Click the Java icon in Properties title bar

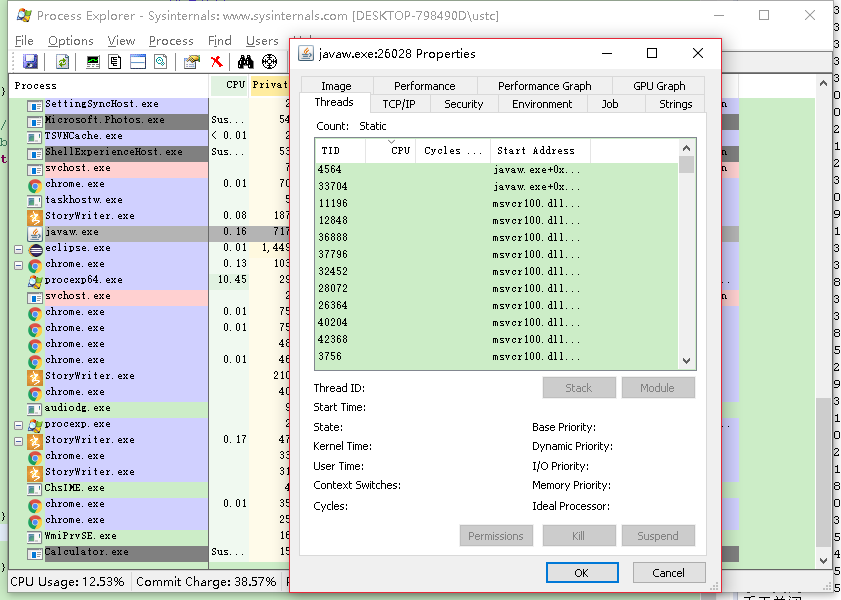coord(306,53)
